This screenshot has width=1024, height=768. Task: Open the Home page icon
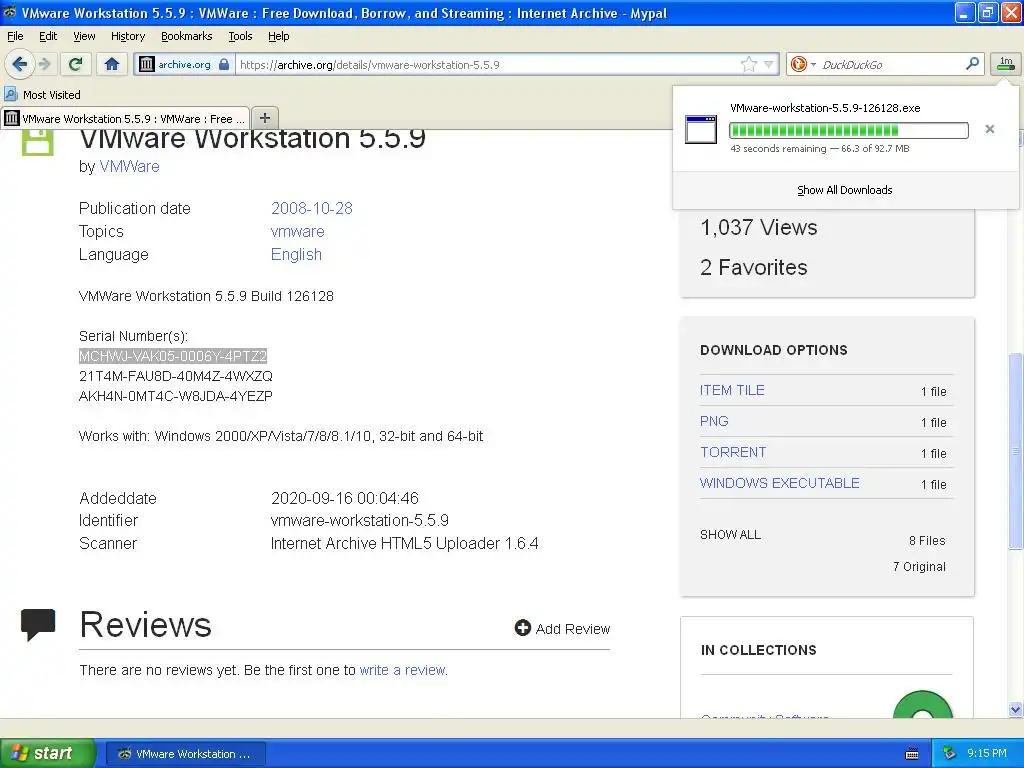pyautogui.click(x=112, y=64)
